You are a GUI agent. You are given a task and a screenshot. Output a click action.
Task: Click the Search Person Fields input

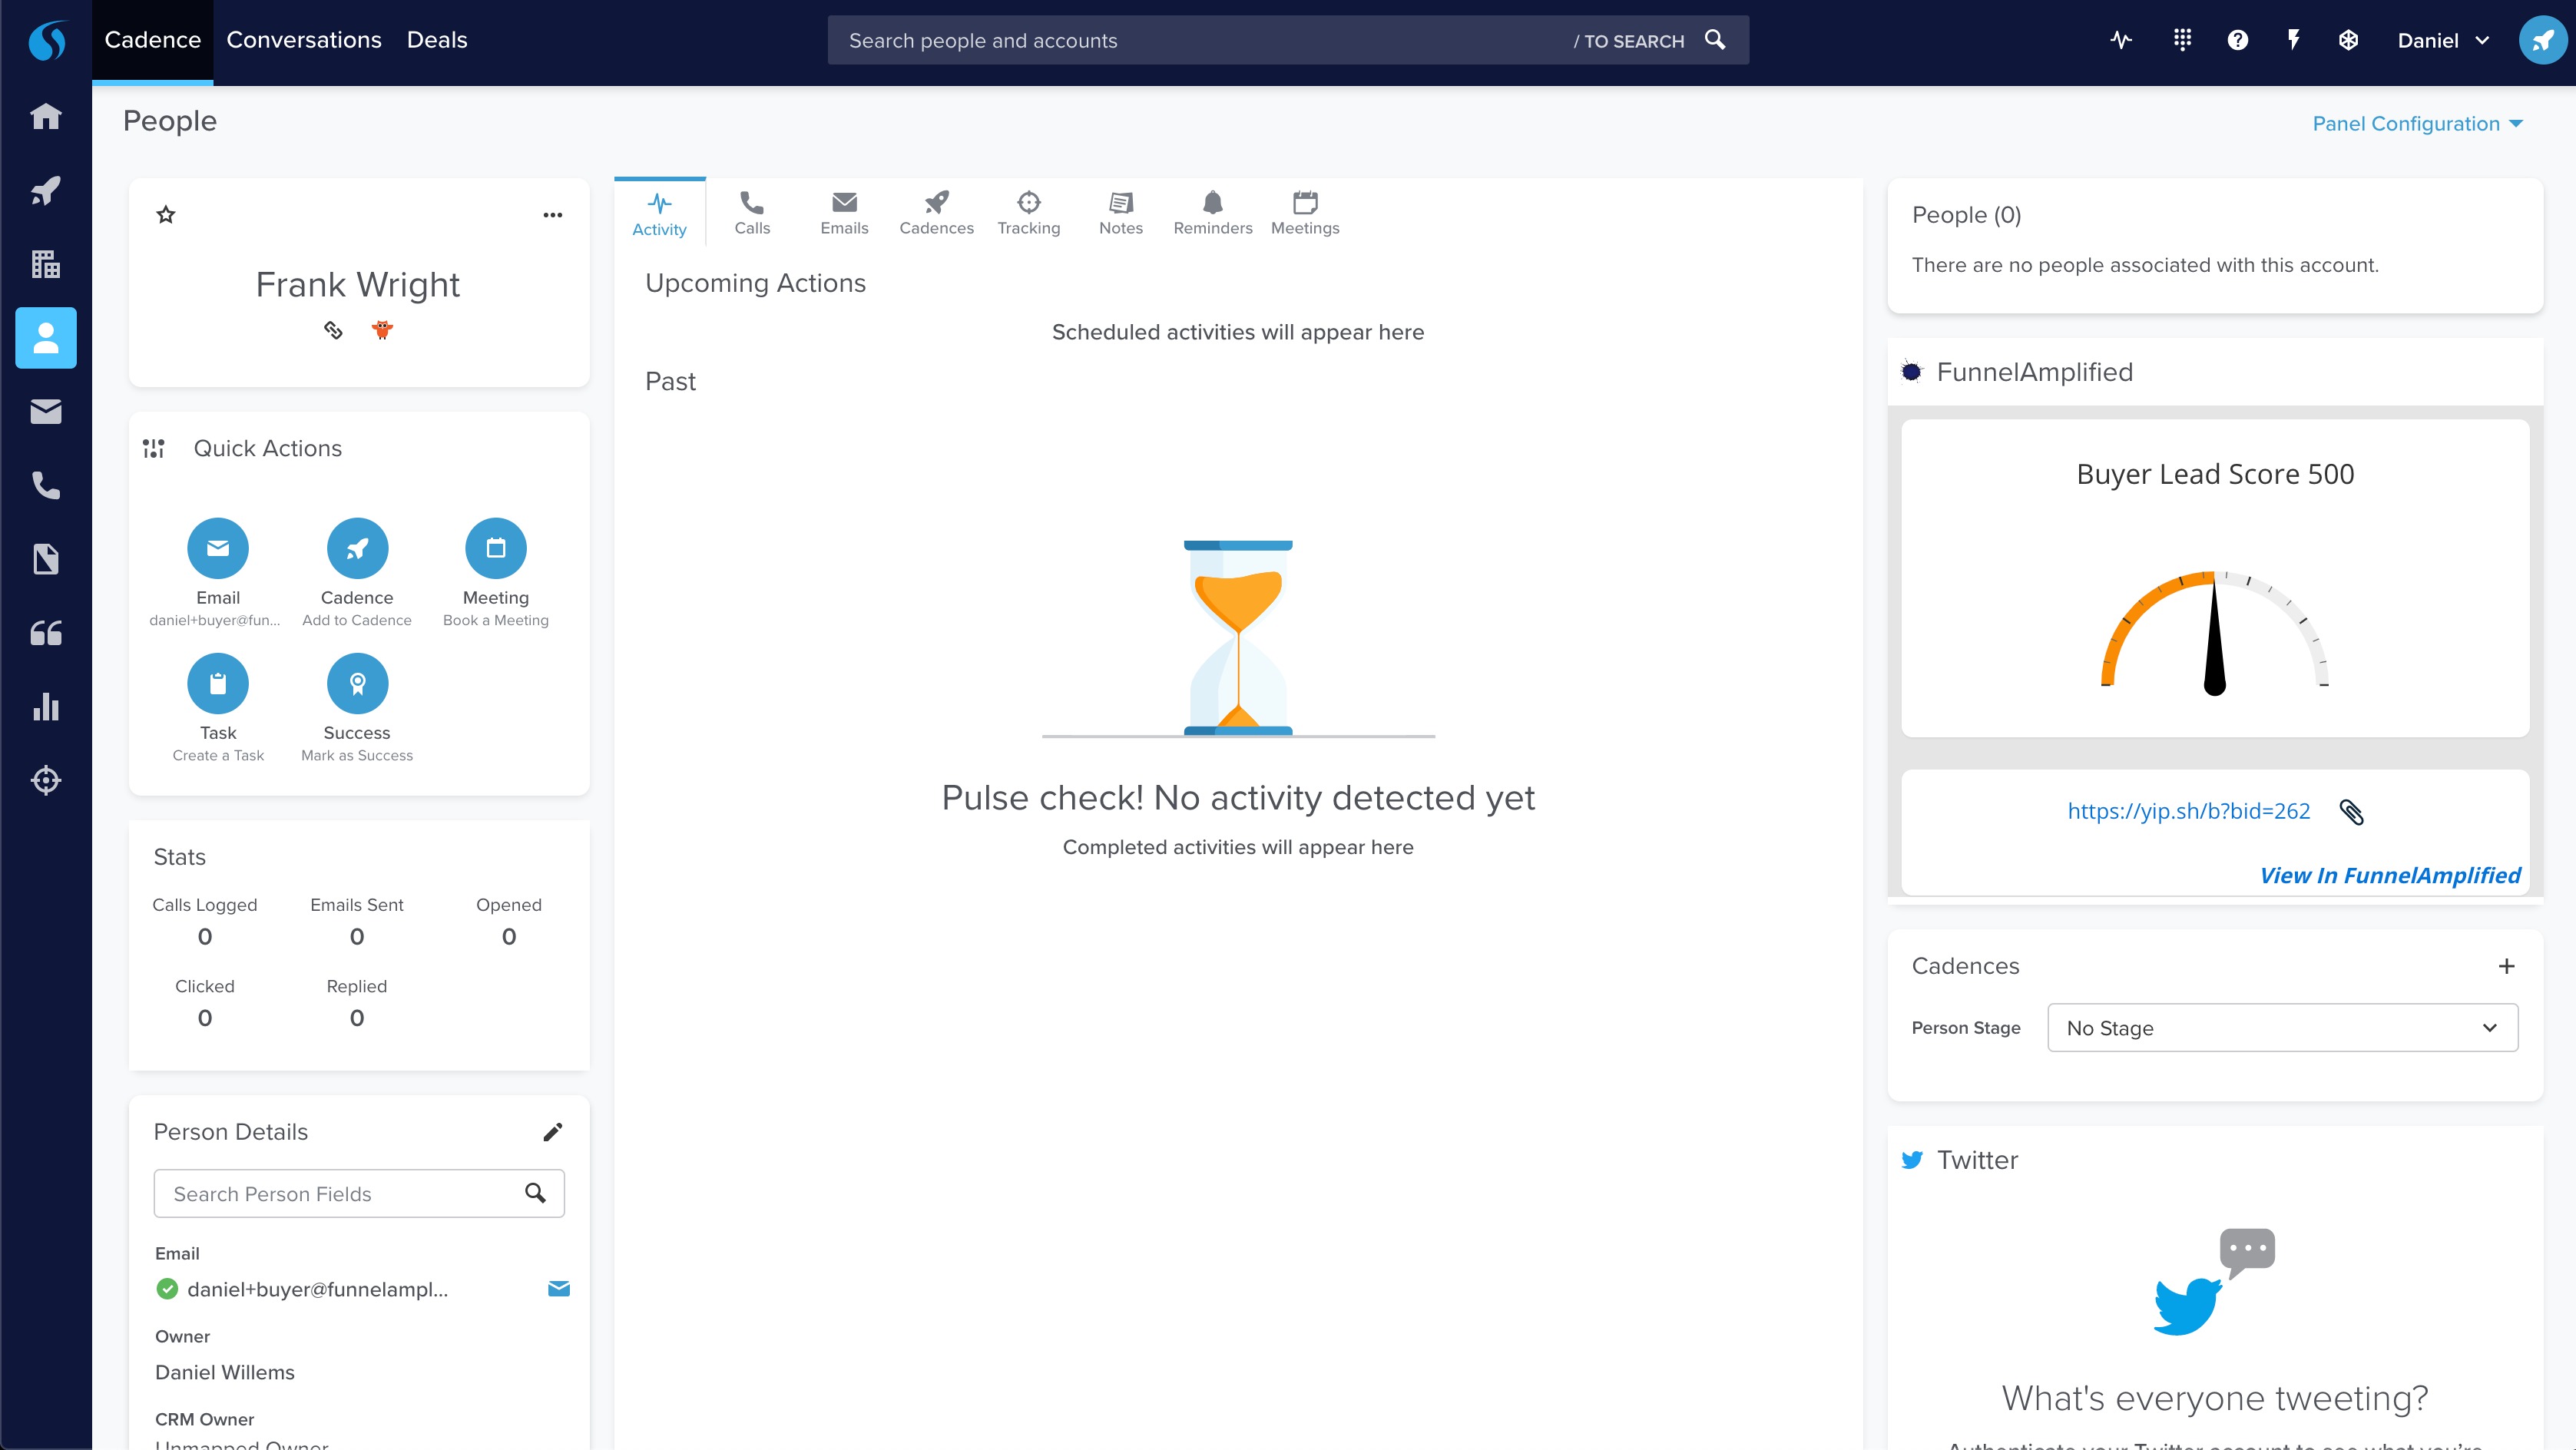click(340, 1194)
